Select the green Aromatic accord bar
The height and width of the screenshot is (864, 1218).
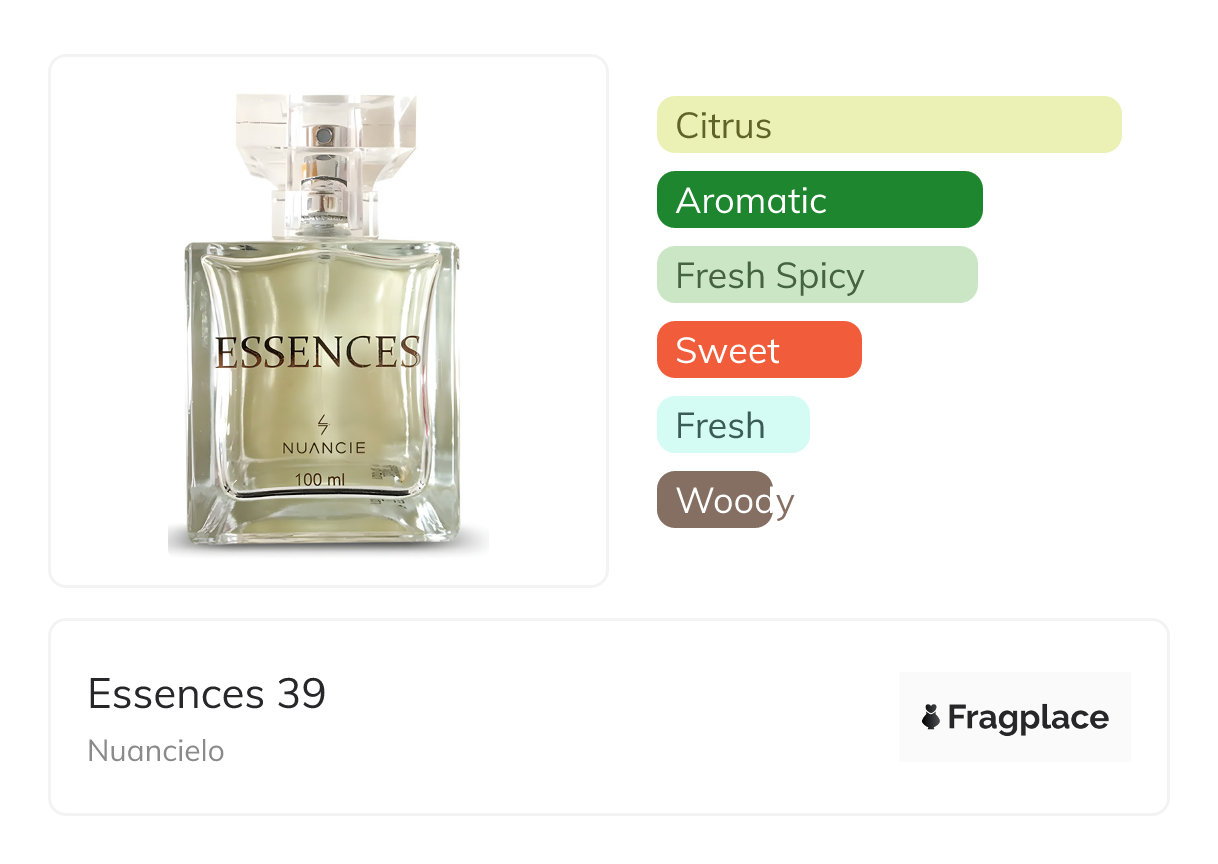click(x=819, y=200)
